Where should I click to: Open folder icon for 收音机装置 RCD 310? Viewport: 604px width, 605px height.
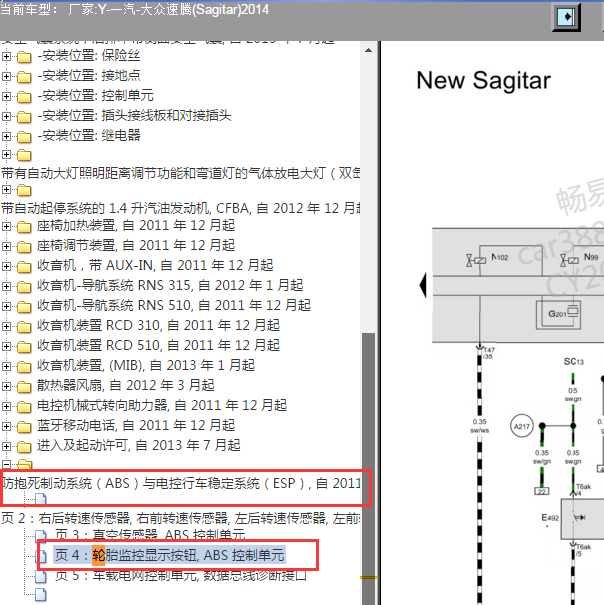pyautogui.click(x=24, y=327)
